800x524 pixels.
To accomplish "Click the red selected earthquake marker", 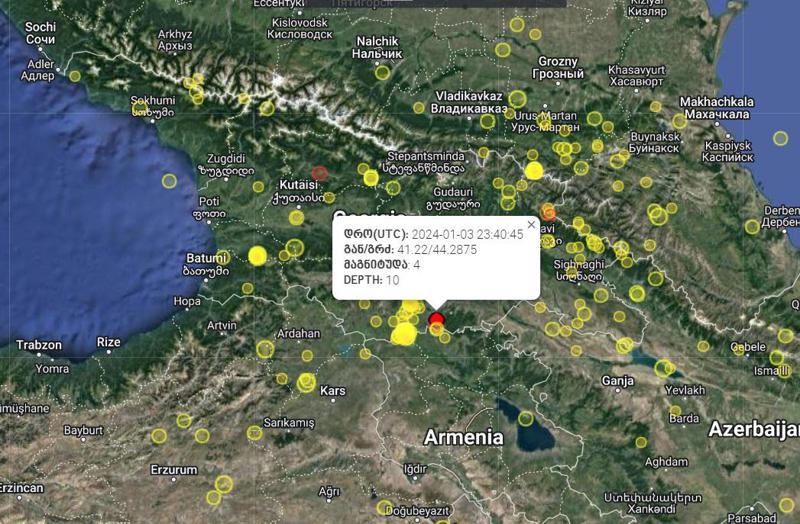I will (x=437, y=320).
